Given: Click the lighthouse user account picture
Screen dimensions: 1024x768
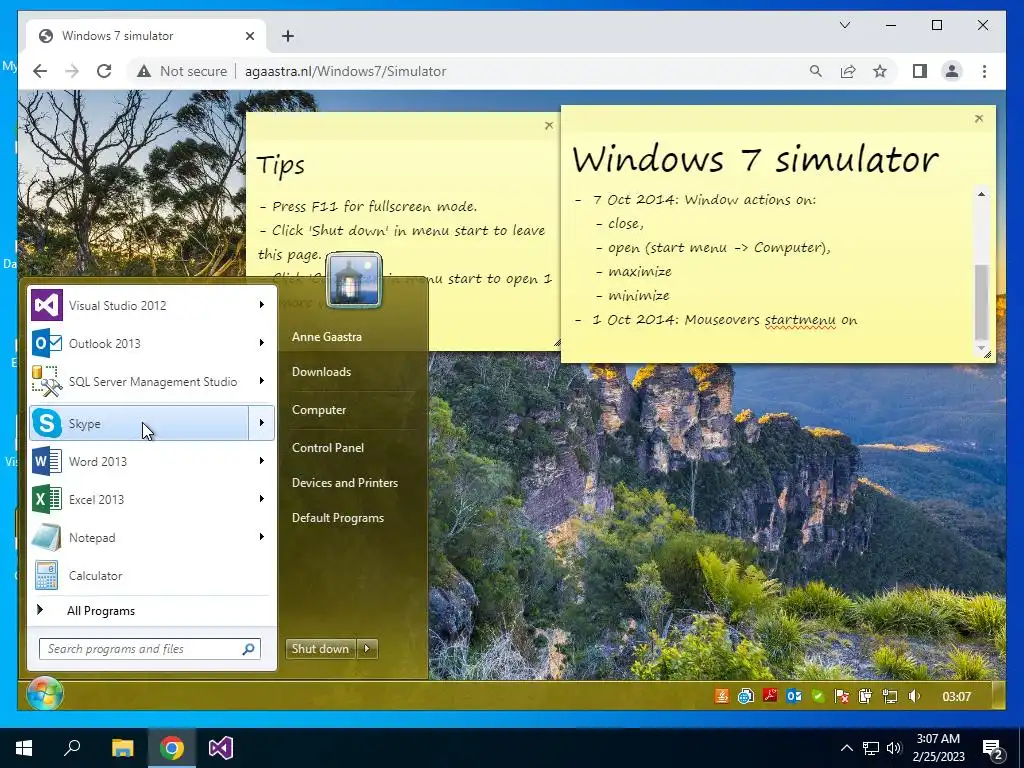Looking at the screenshot, I should [x=353, y=280].
